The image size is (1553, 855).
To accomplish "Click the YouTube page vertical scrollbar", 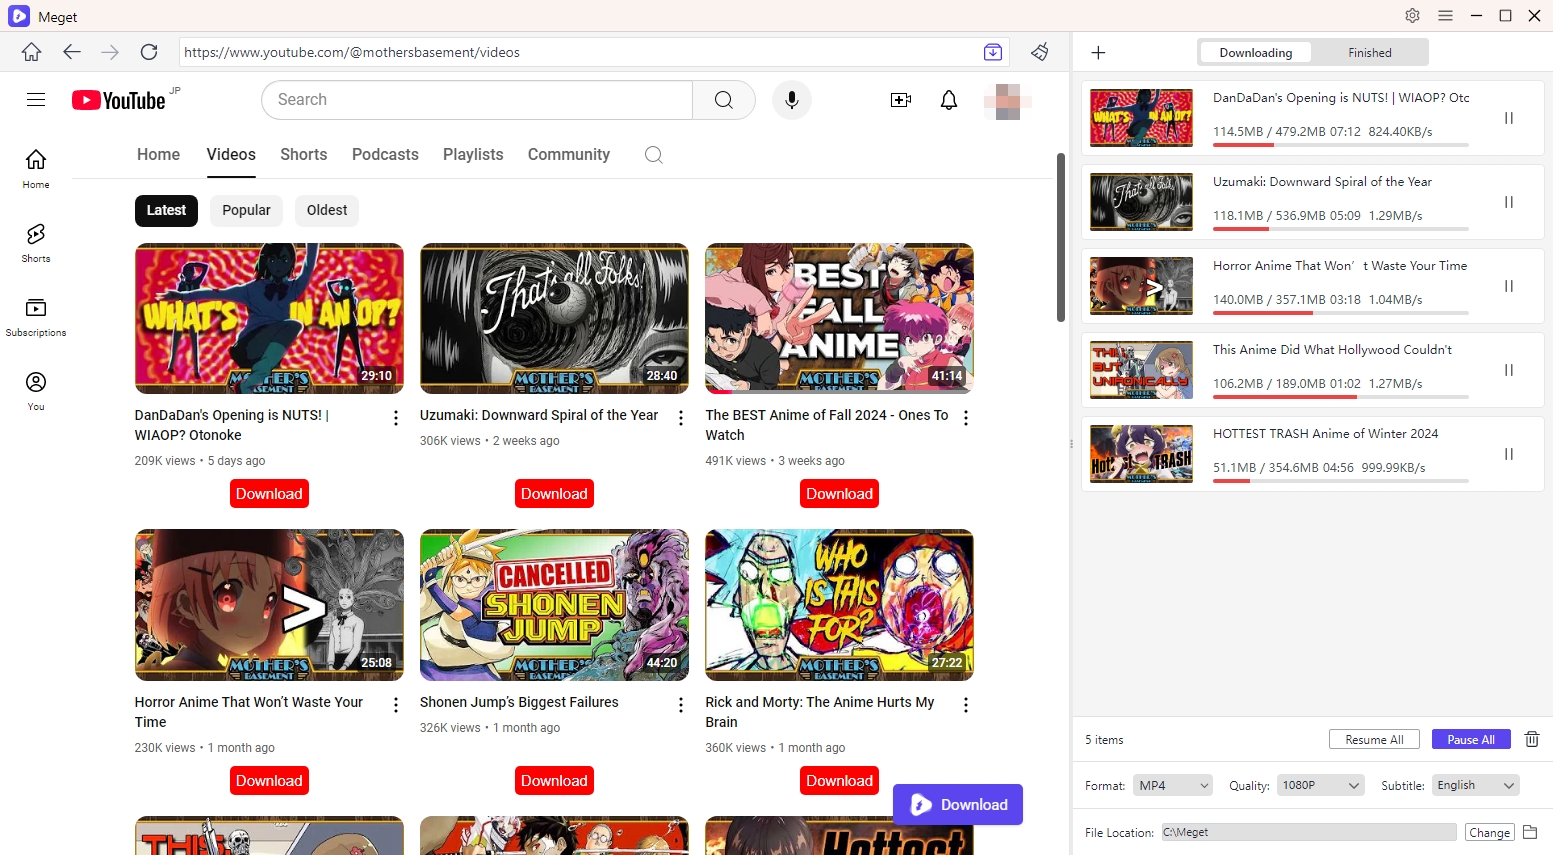I will (1061, 238).
